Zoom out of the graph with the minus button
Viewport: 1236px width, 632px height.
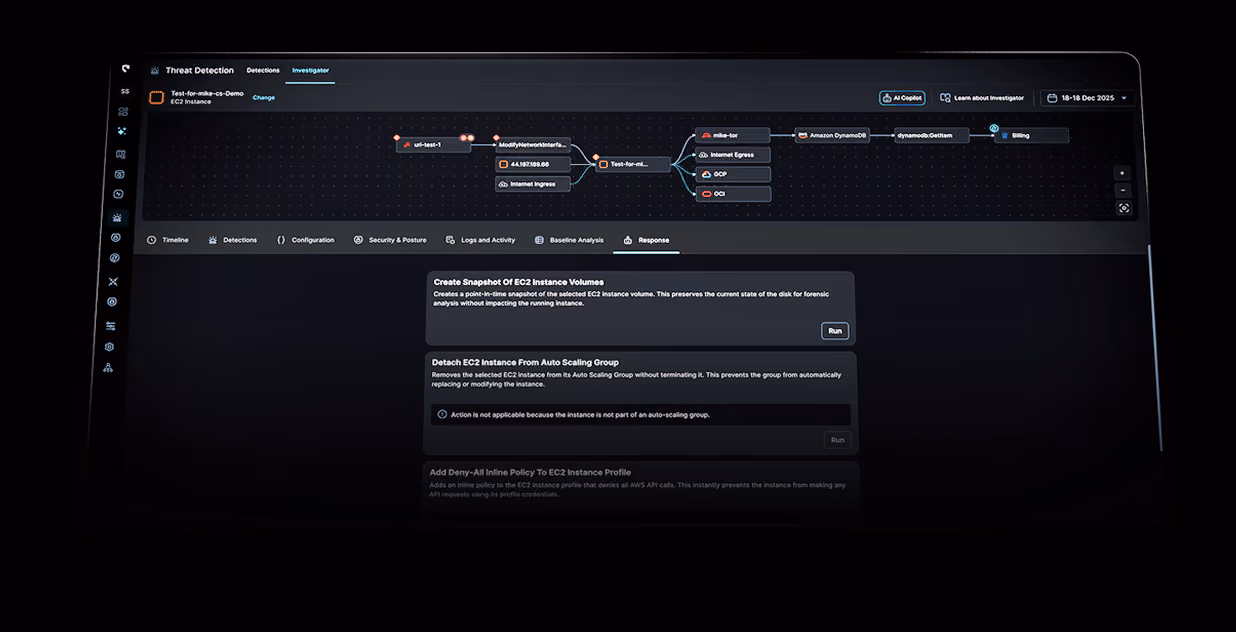click(1122, 190)
